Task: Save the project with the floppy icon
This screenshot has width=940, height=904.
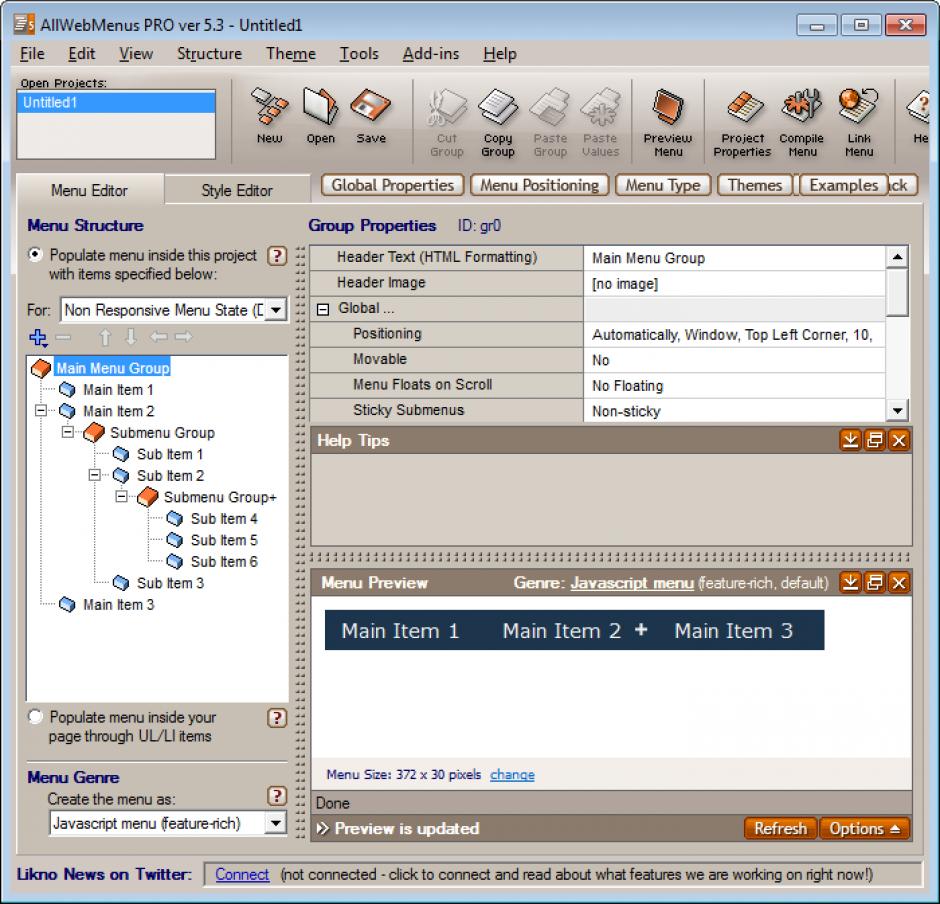Action: (x=371, y=116)
